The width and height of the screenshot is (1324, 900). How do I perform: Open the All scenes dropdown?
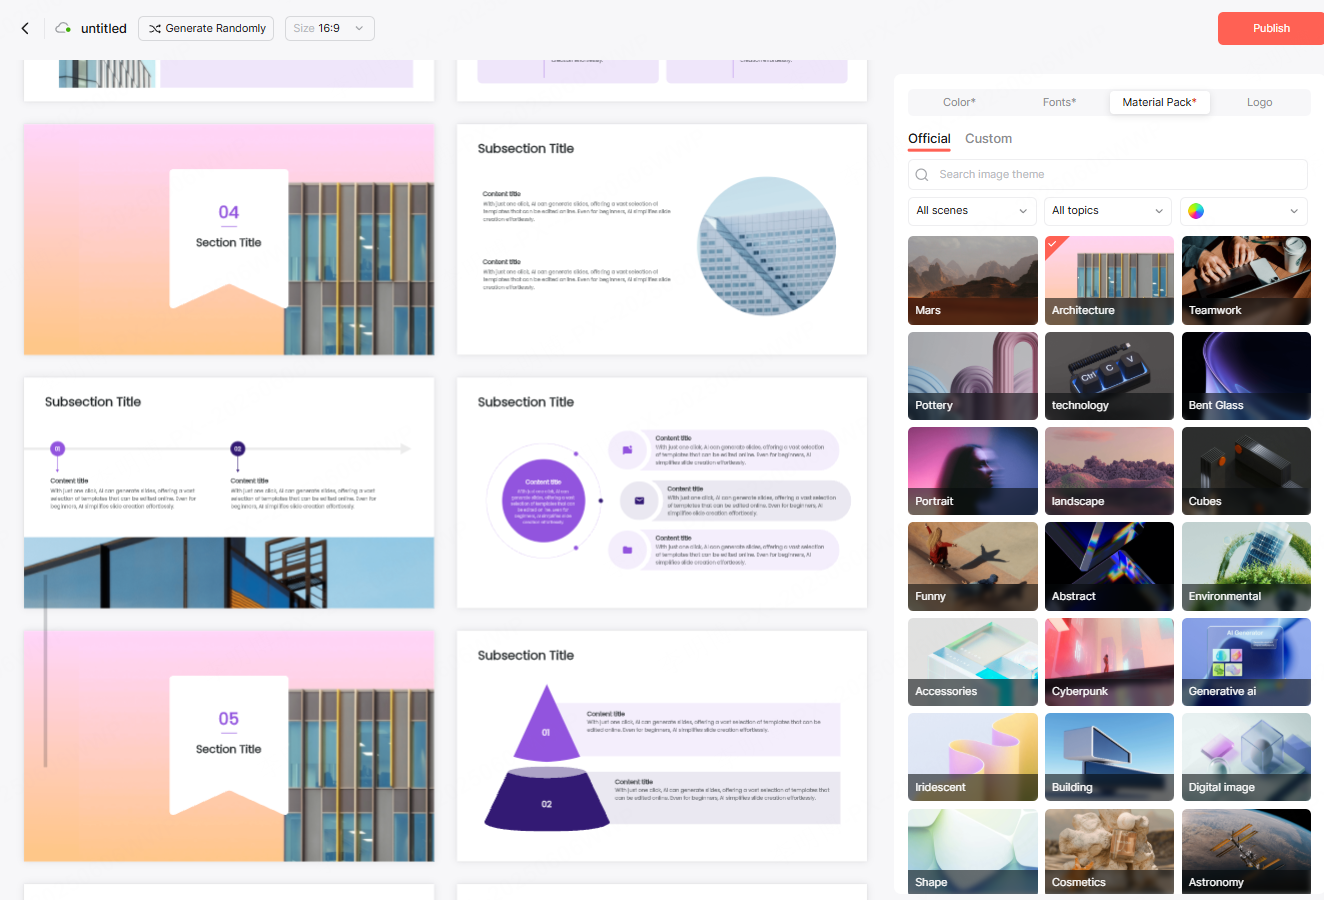coord(970,211)
